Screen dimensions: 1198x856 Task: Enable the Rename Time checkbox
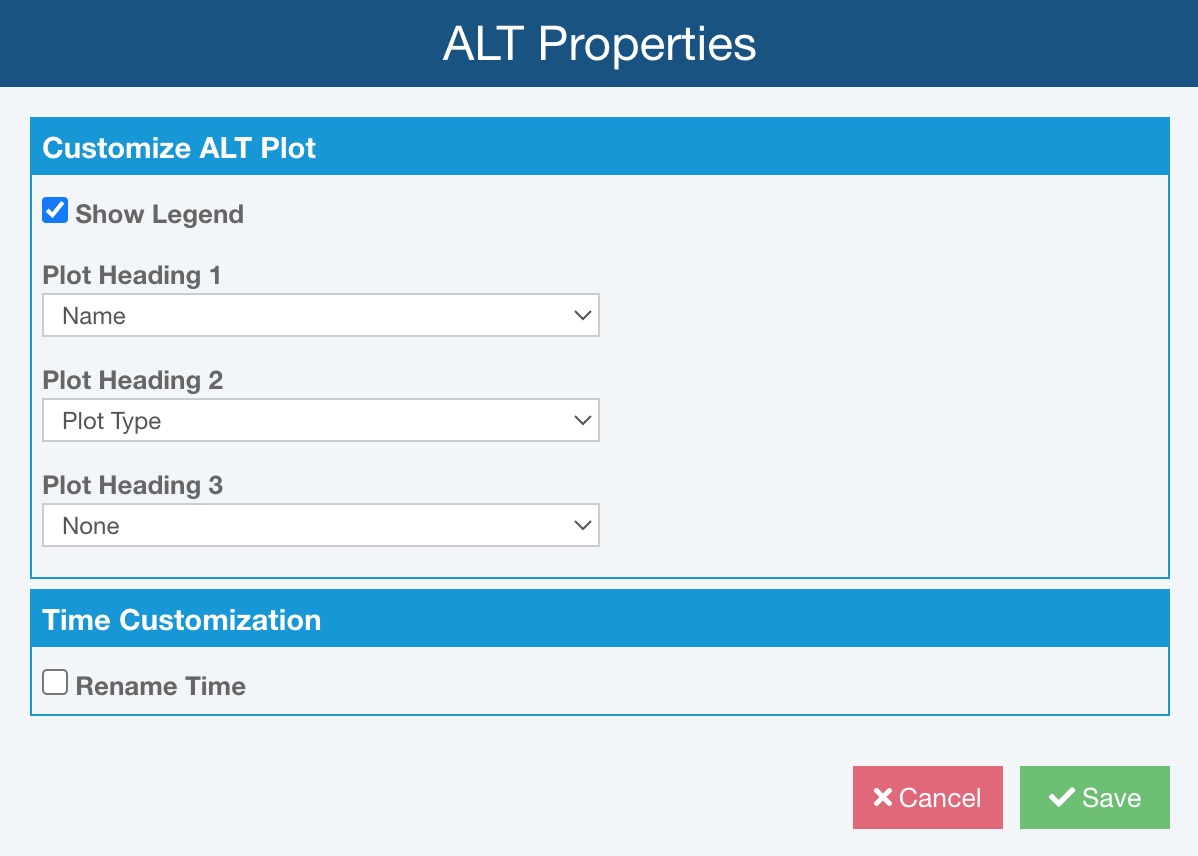(55, 683)
